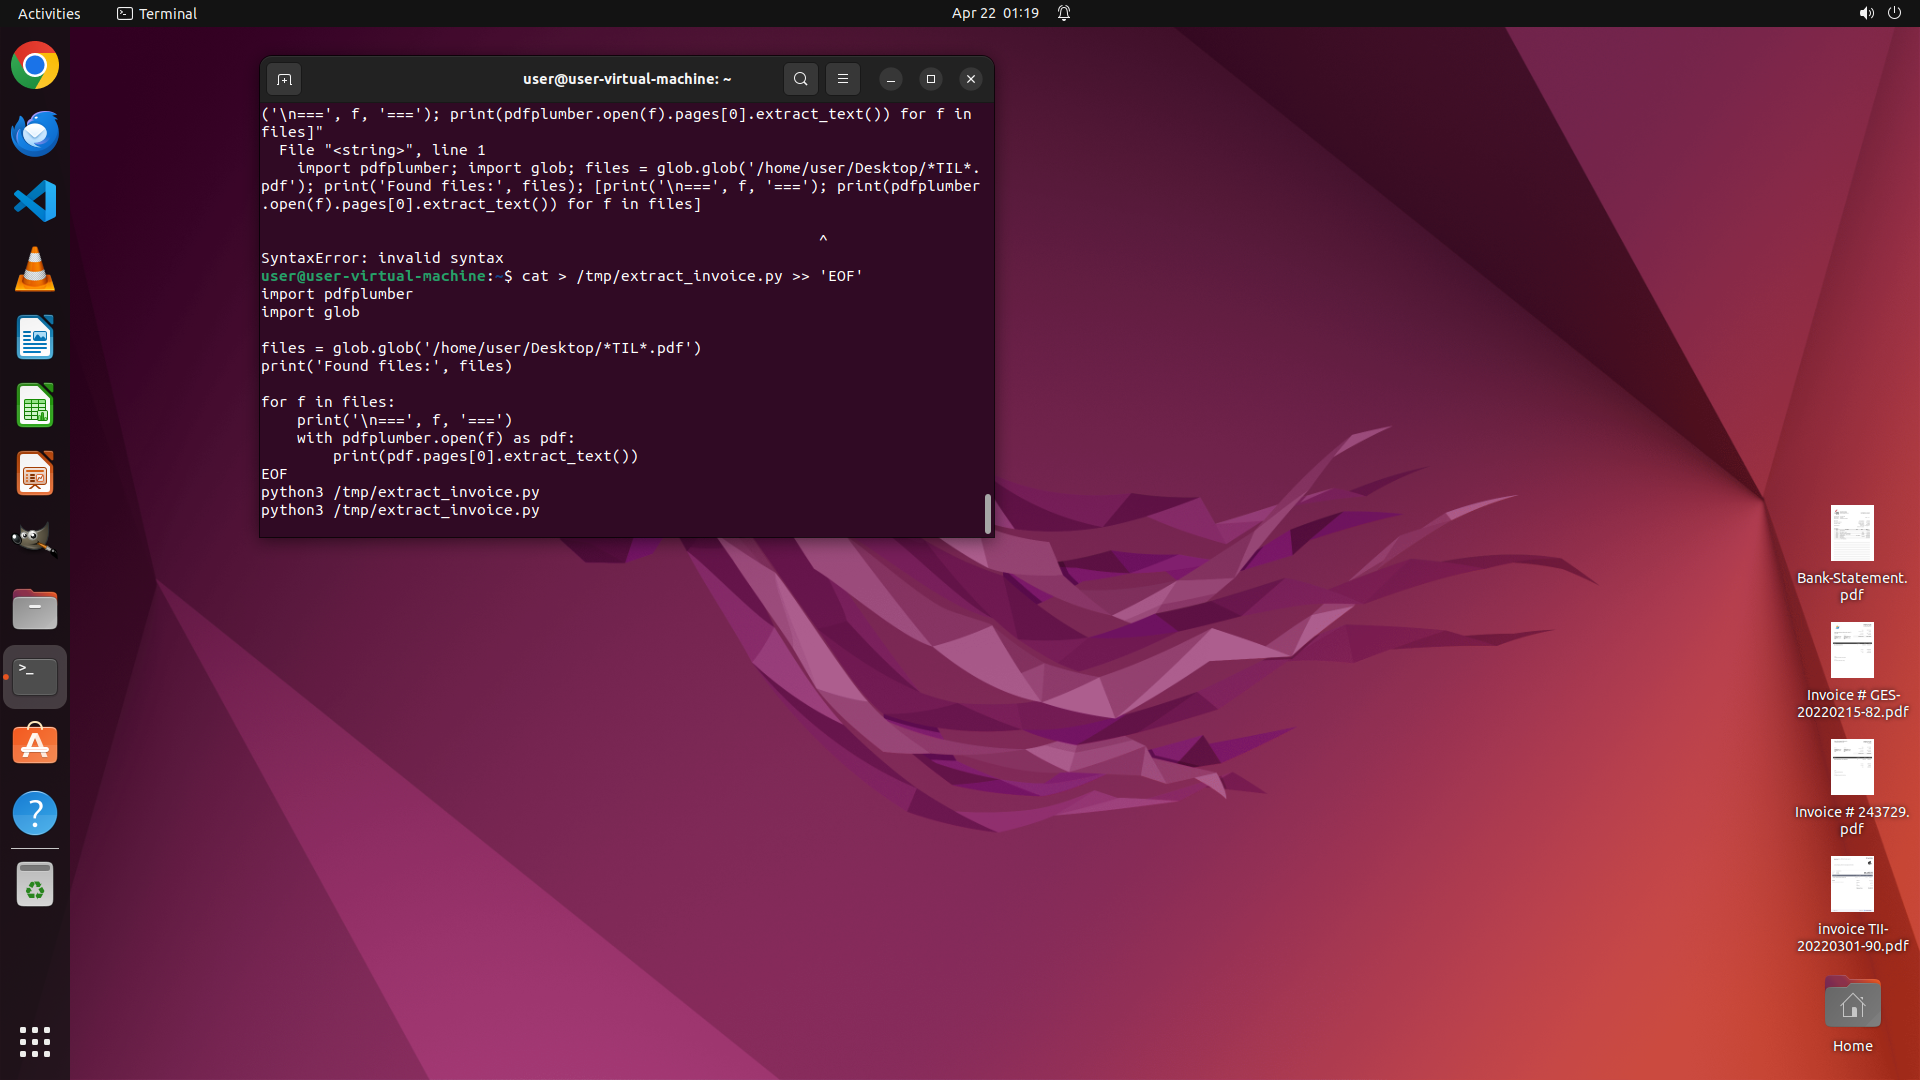
Task: Launch LibreOffice Calc spreadsheet
Action: (x=35, y=406)
